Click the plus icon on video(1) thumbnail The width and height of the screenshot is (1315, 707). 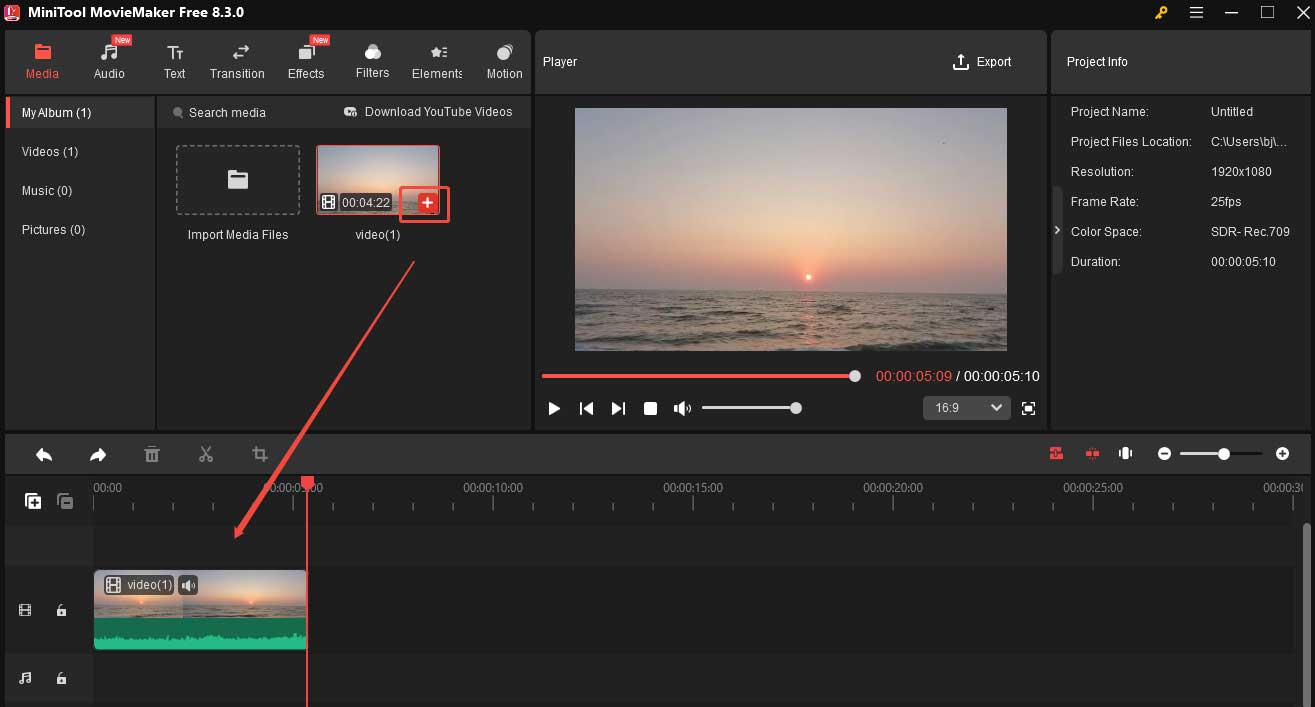(x=427, y=203)
